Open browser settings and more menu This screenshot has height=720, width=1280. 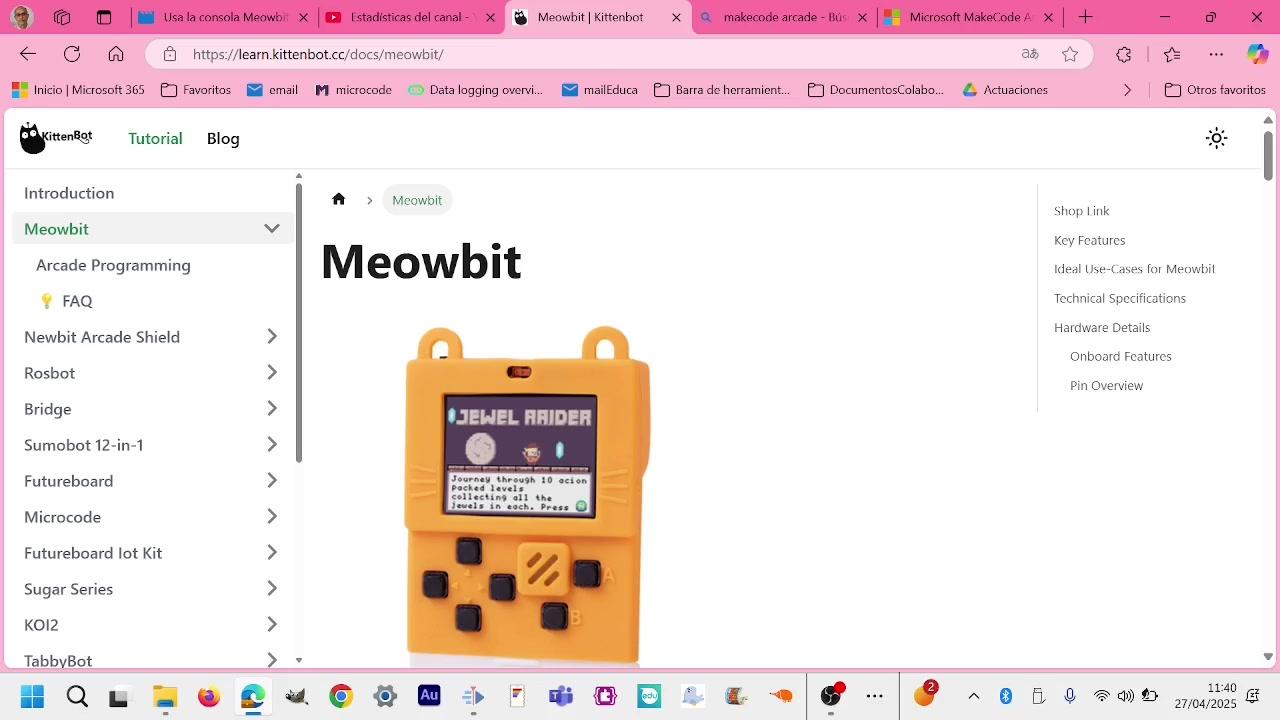(x=1216, y=54)
